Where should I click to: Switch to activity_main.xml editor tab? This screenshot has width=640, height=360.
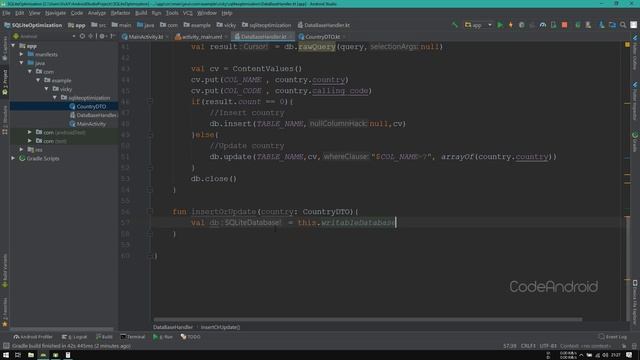tap(201, 37)
